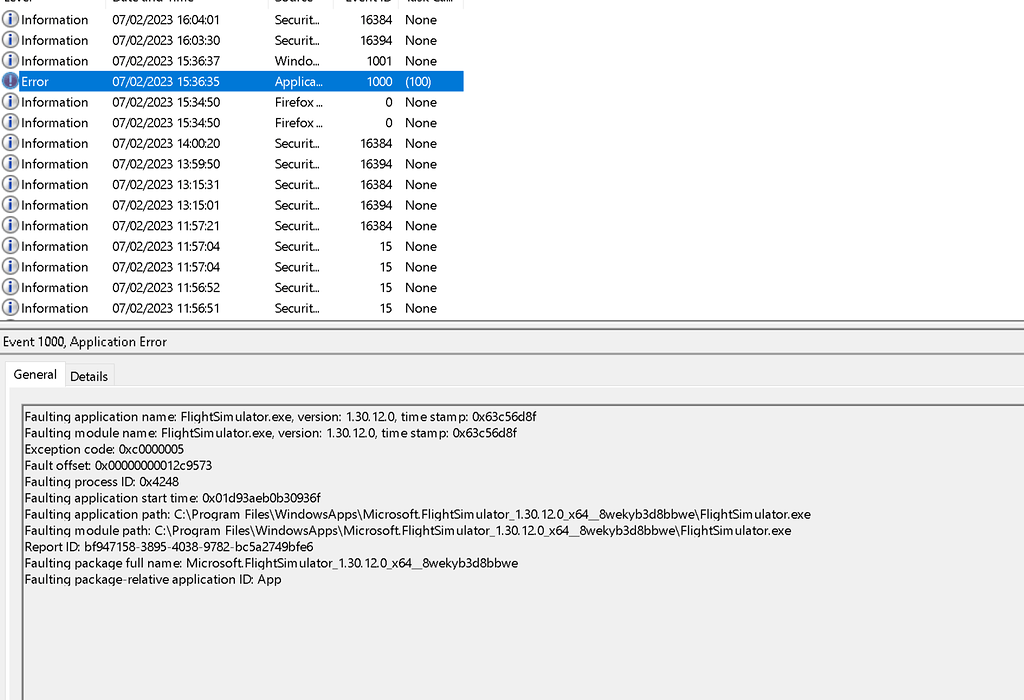Click Information icon beside the Windows 15:36:37 event
The height and width of the screenshot is (700, 1024).
[x=10, y=60]
